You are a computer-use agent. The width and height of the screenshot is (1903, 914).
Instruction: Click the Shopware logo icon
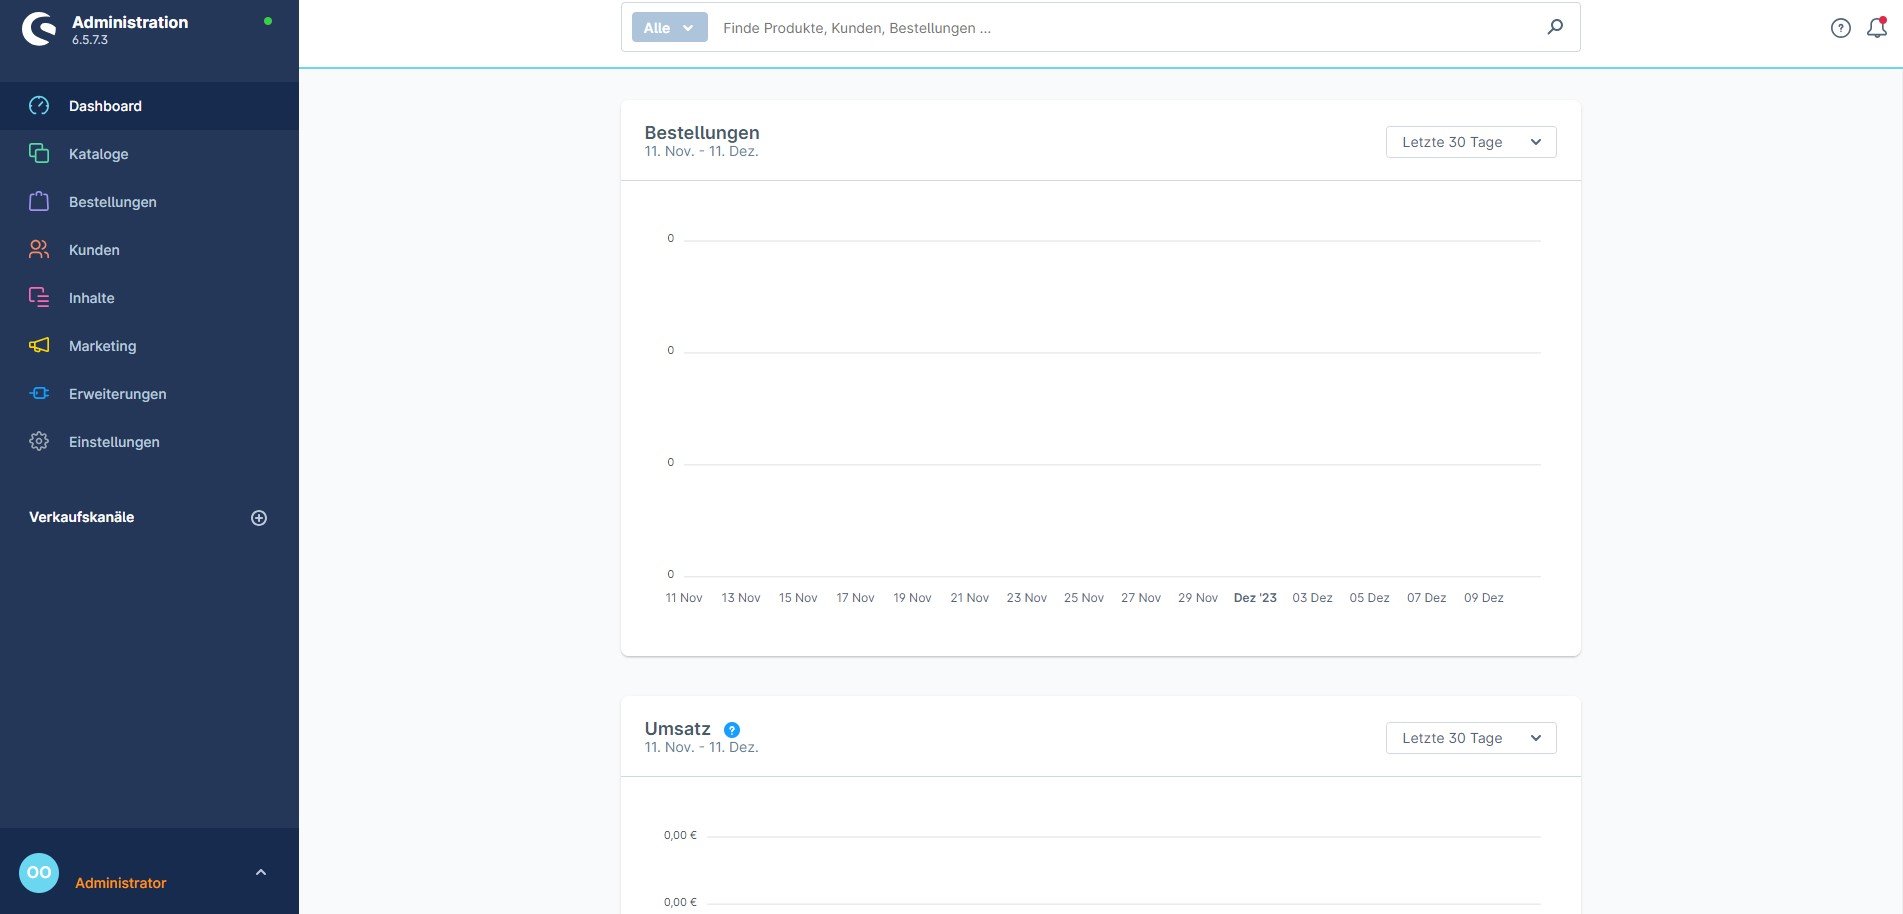pyautogui.click(x=39, y=29)
